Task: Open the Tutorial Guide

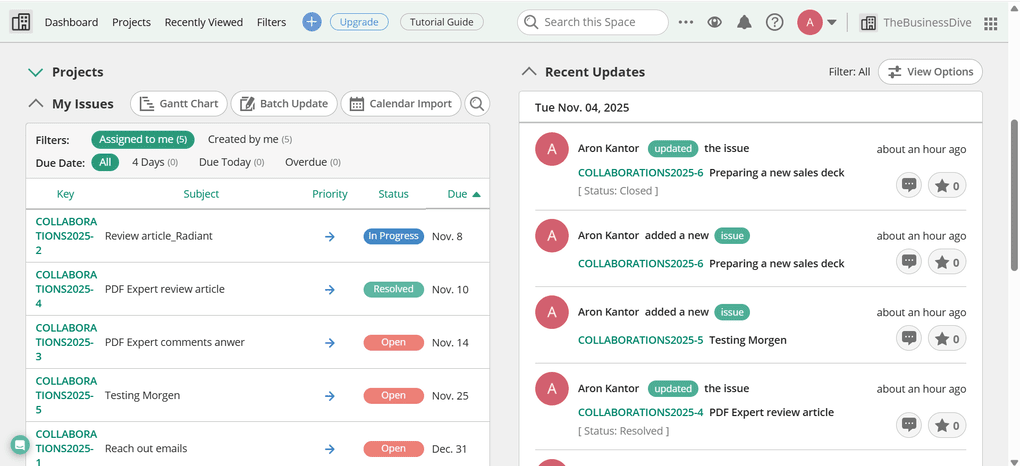Action: tap(442, 22)
